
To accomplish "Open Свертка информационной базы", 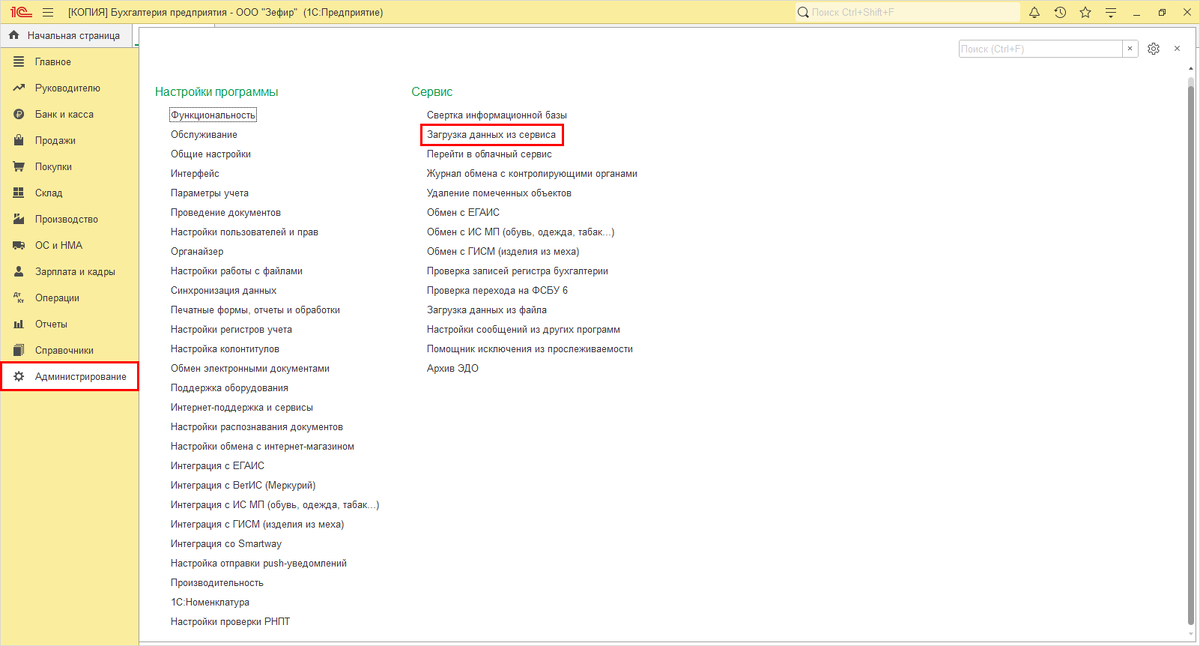I will [x=497, y=115].
